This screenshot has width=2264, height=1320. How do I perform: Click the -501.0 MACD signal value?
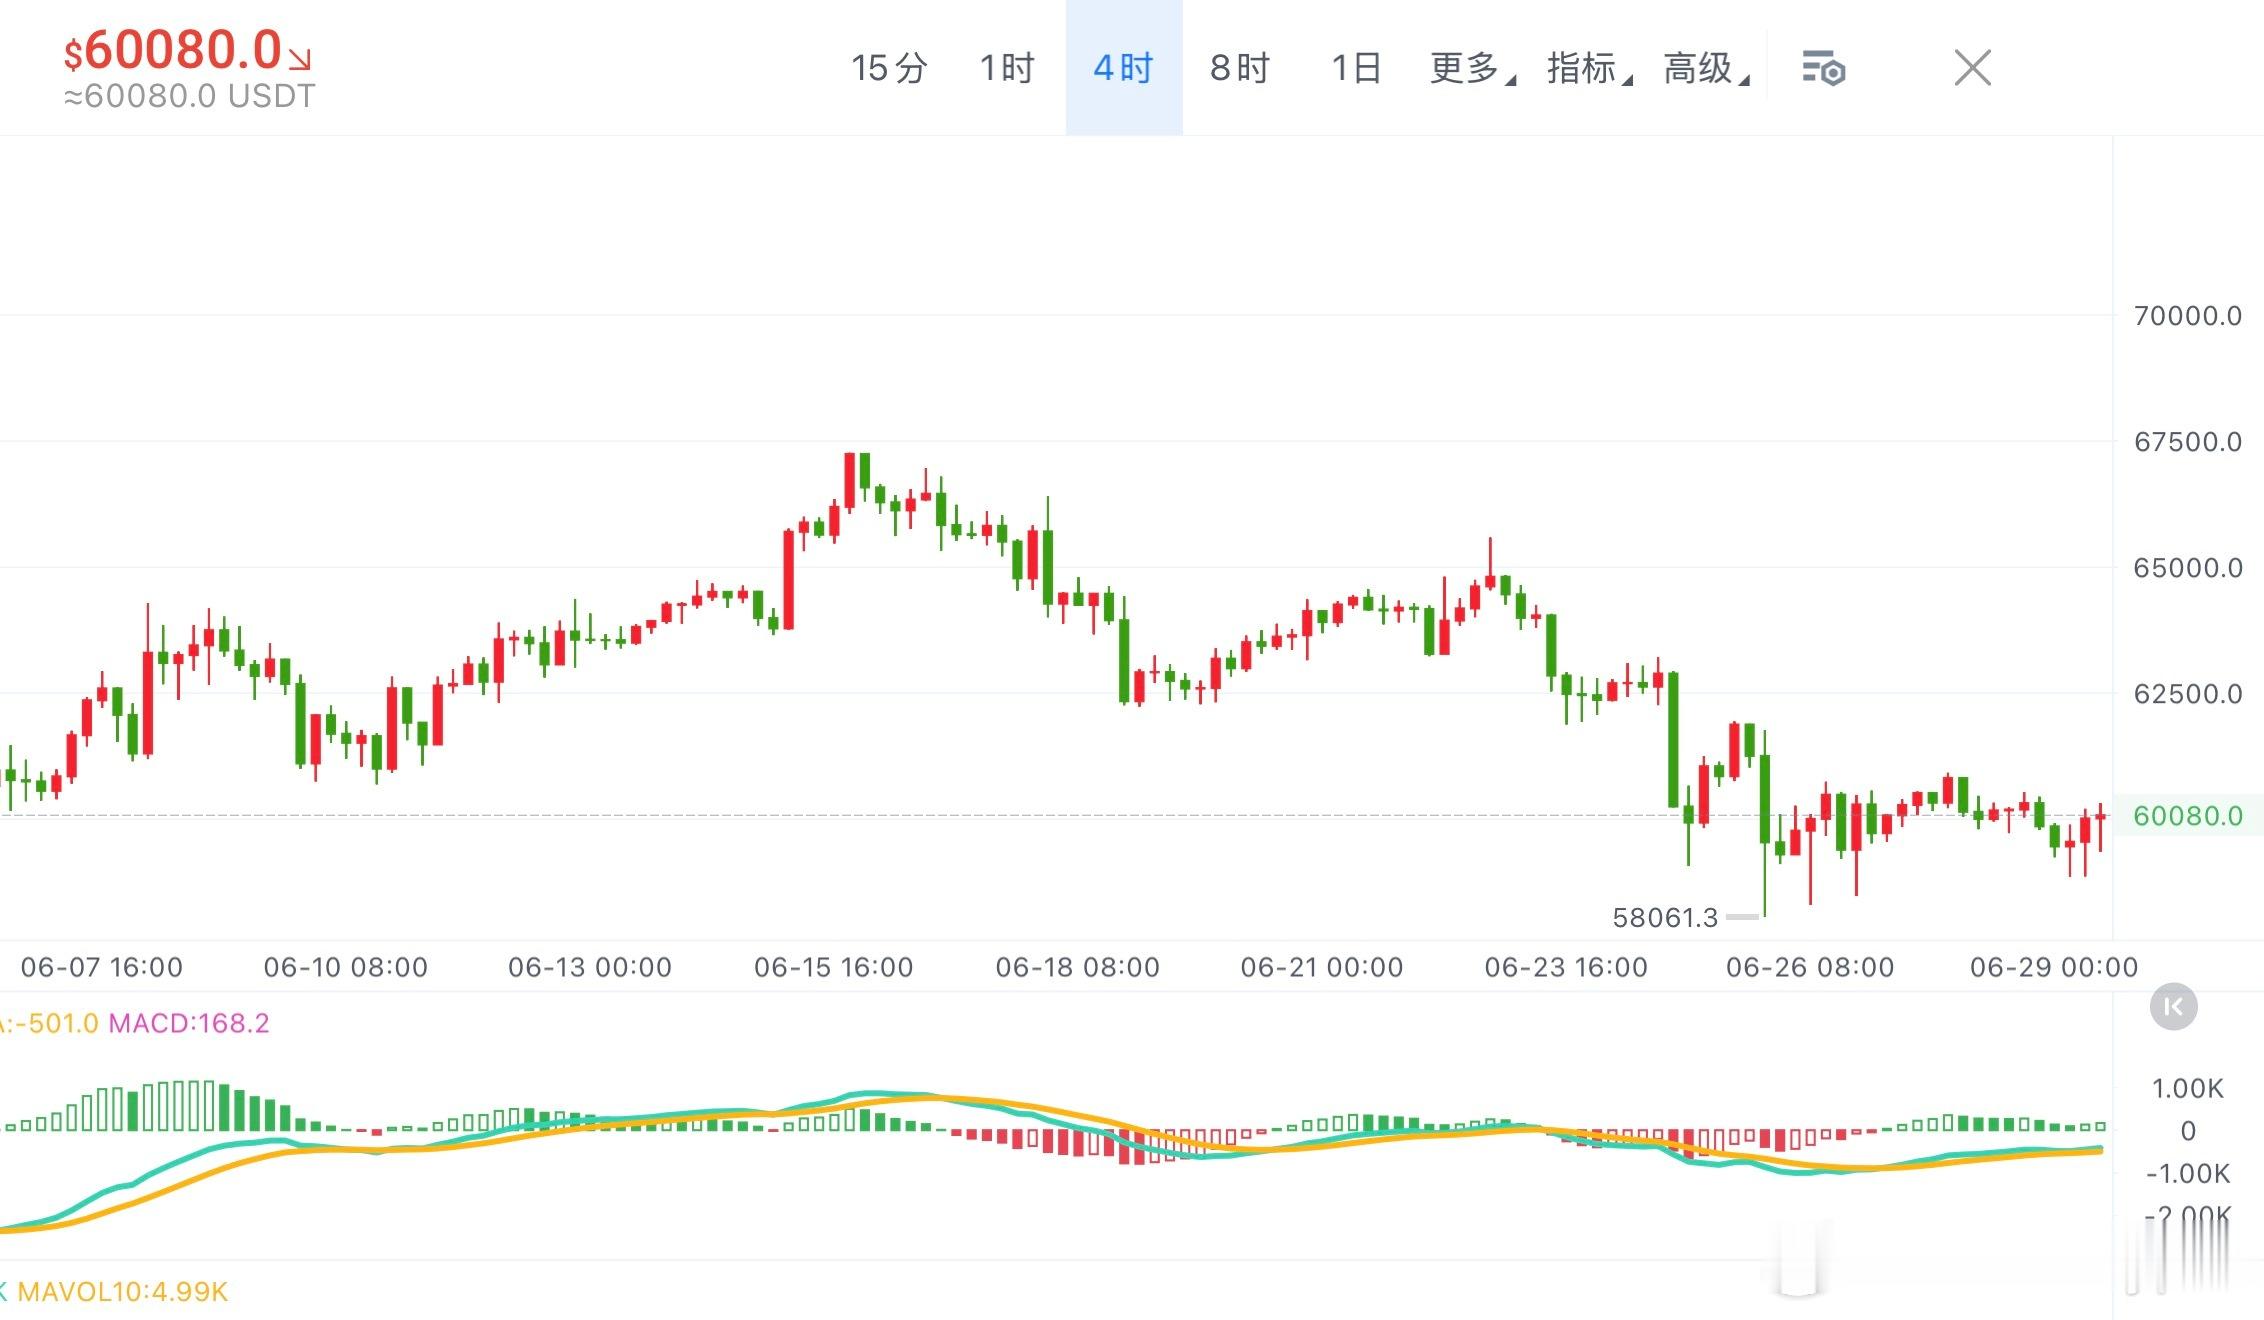tap(56, 1023)
